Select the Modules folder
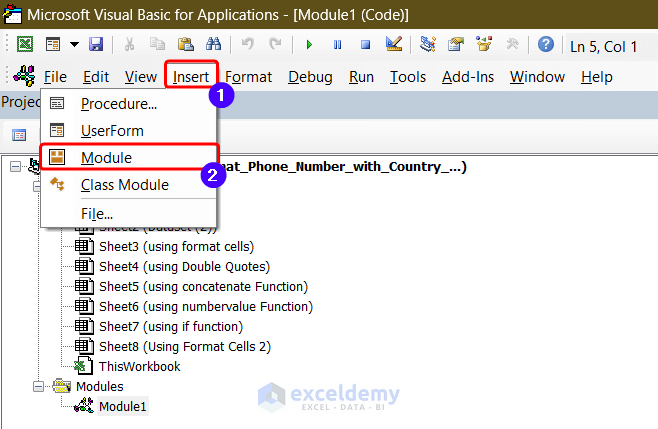Viewport: 658px width, 429px height. point(99,387)
